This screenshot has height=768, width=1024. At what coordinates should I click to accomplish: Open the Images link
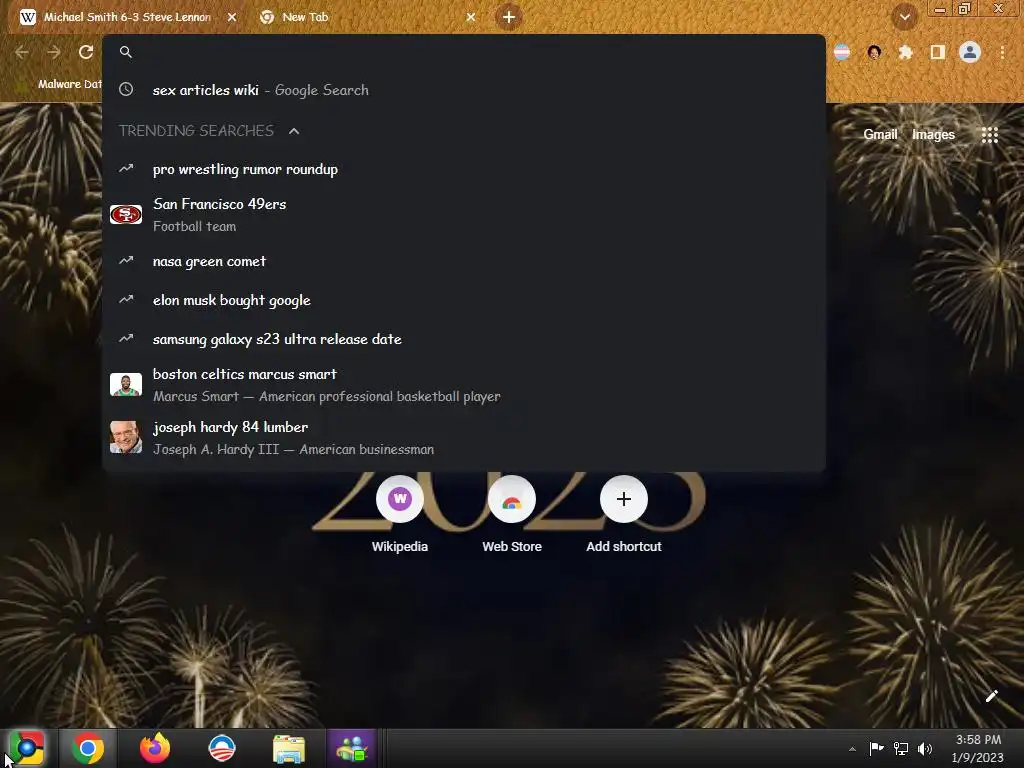coord(933,135)
